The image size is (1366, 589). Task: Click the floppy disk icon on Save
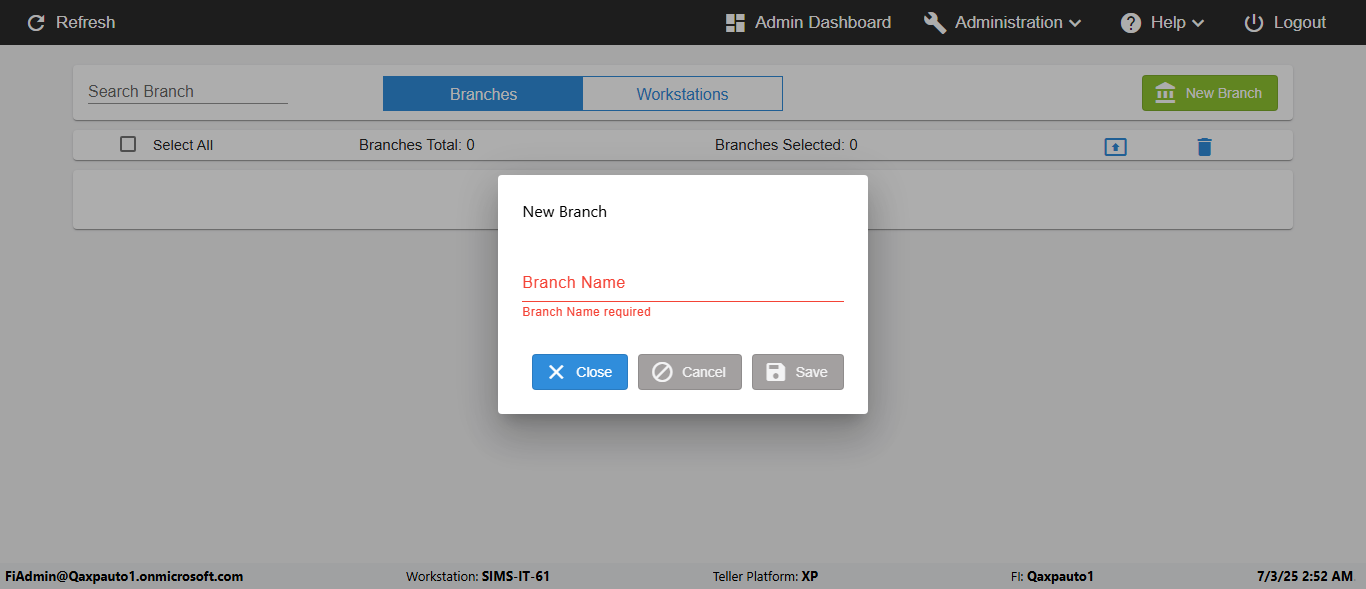pos(775,372)
